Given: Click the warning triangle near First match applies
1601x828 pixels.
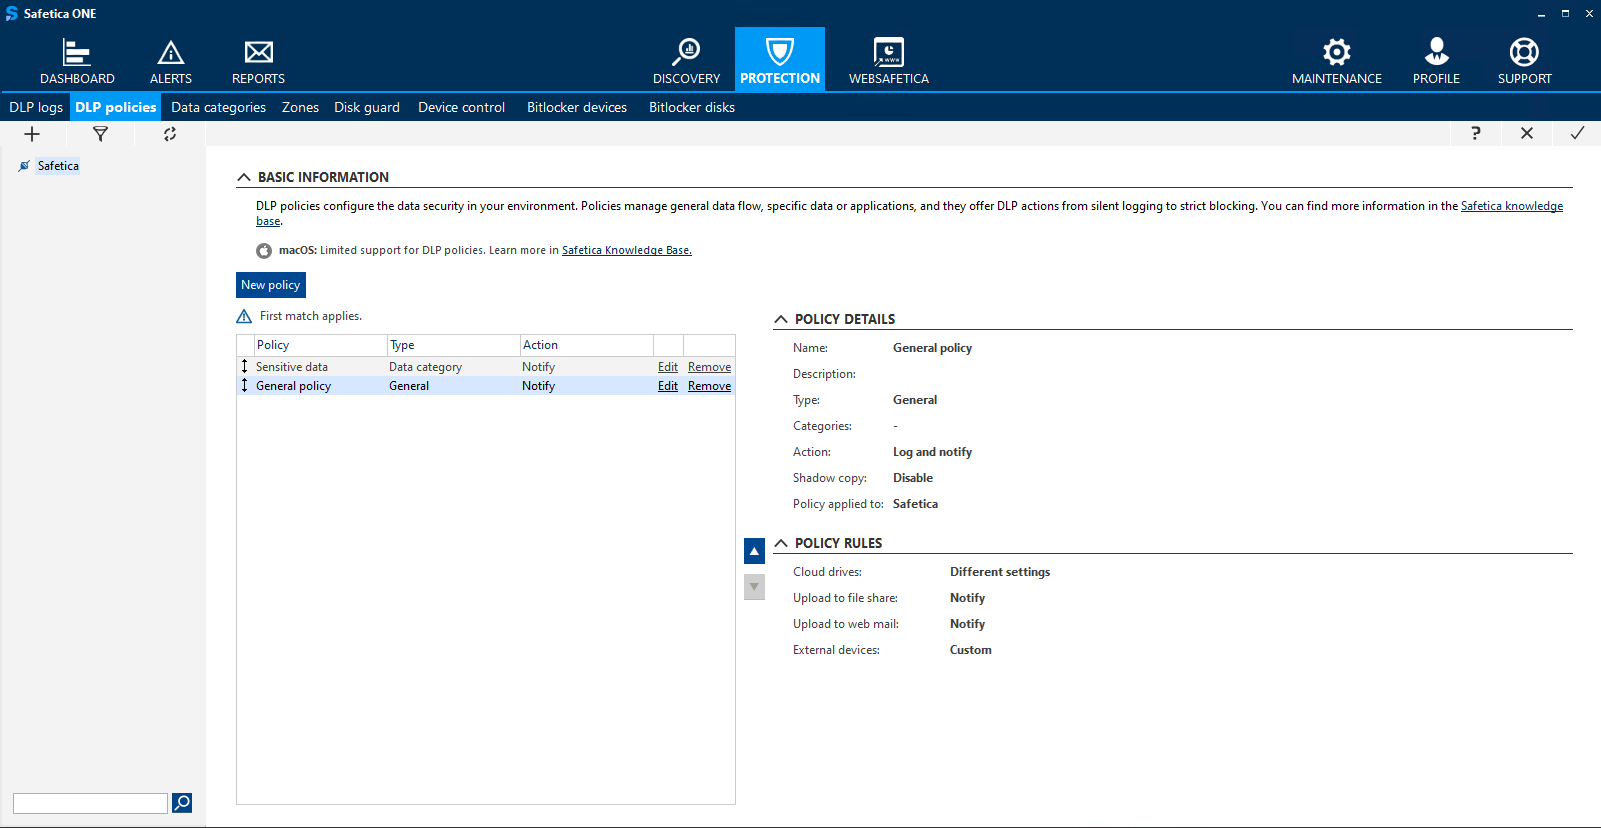Looking at the screenshot, I should [244, 316].
